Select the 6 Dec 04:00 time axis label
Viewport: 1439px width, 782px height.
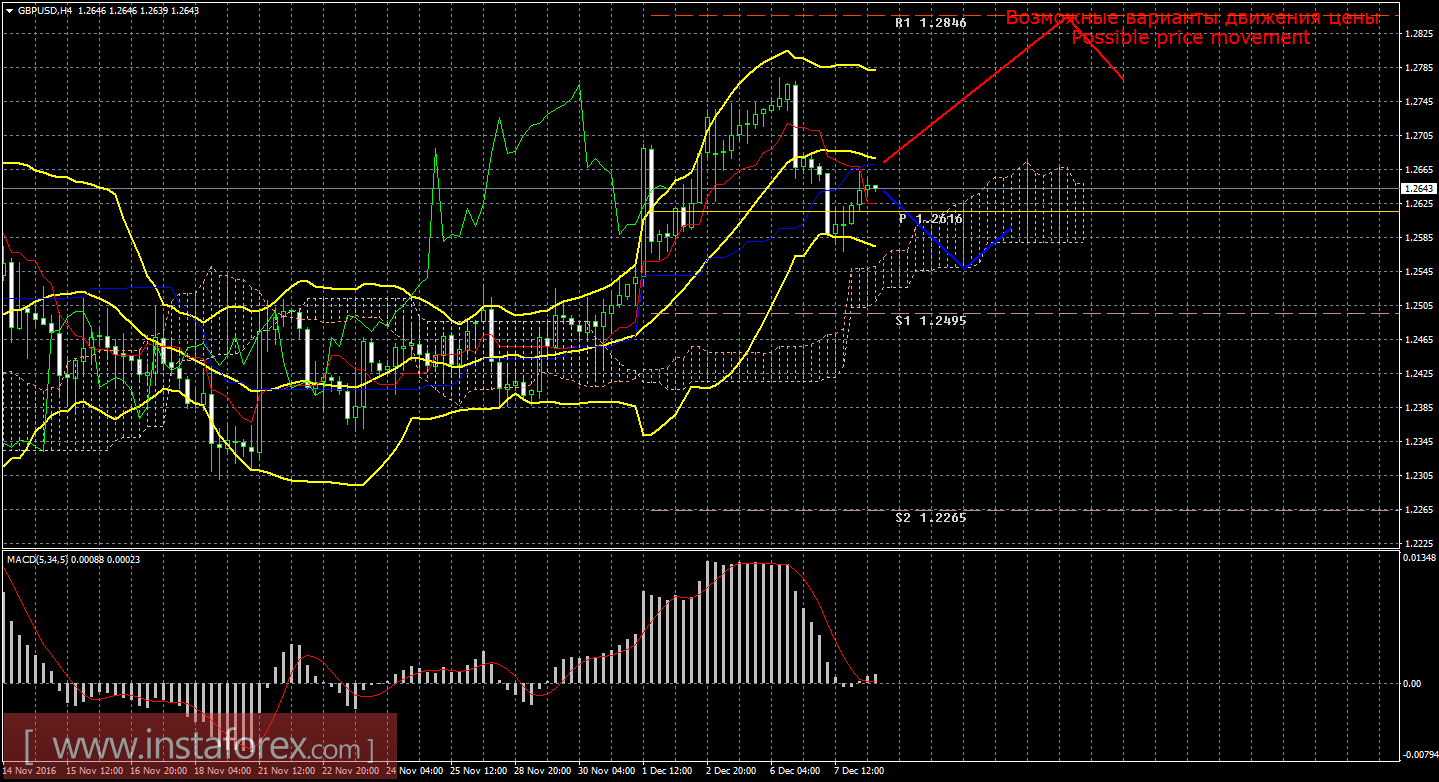(x=796, y=772)
